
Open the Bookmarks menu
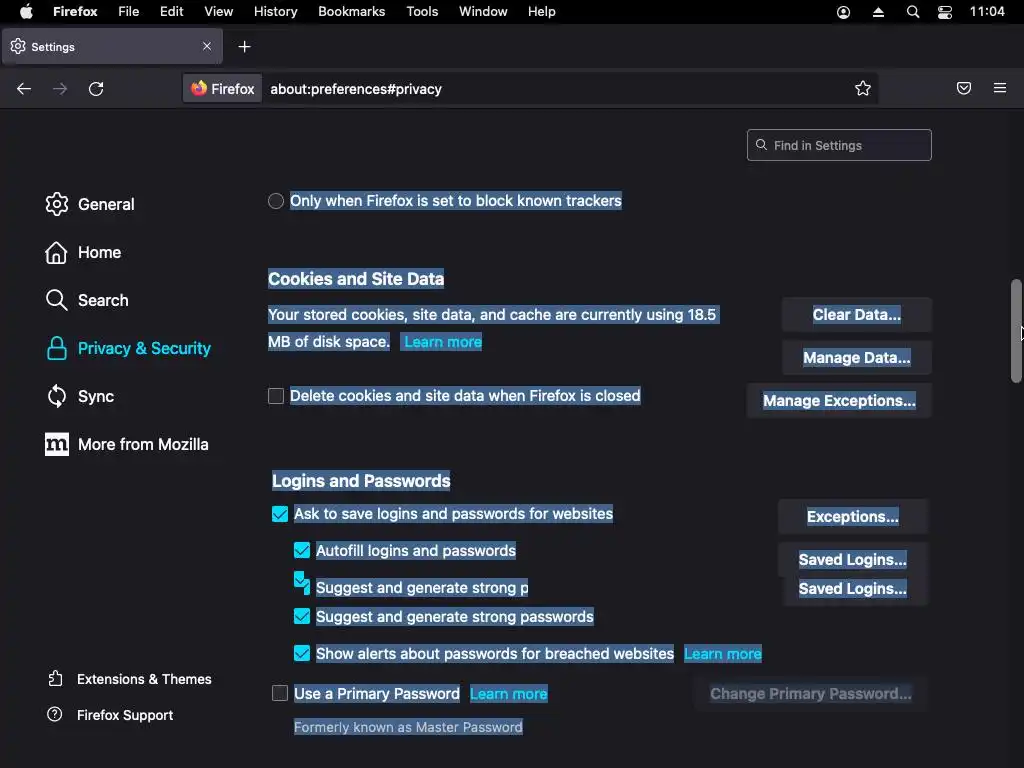point(351,12)
